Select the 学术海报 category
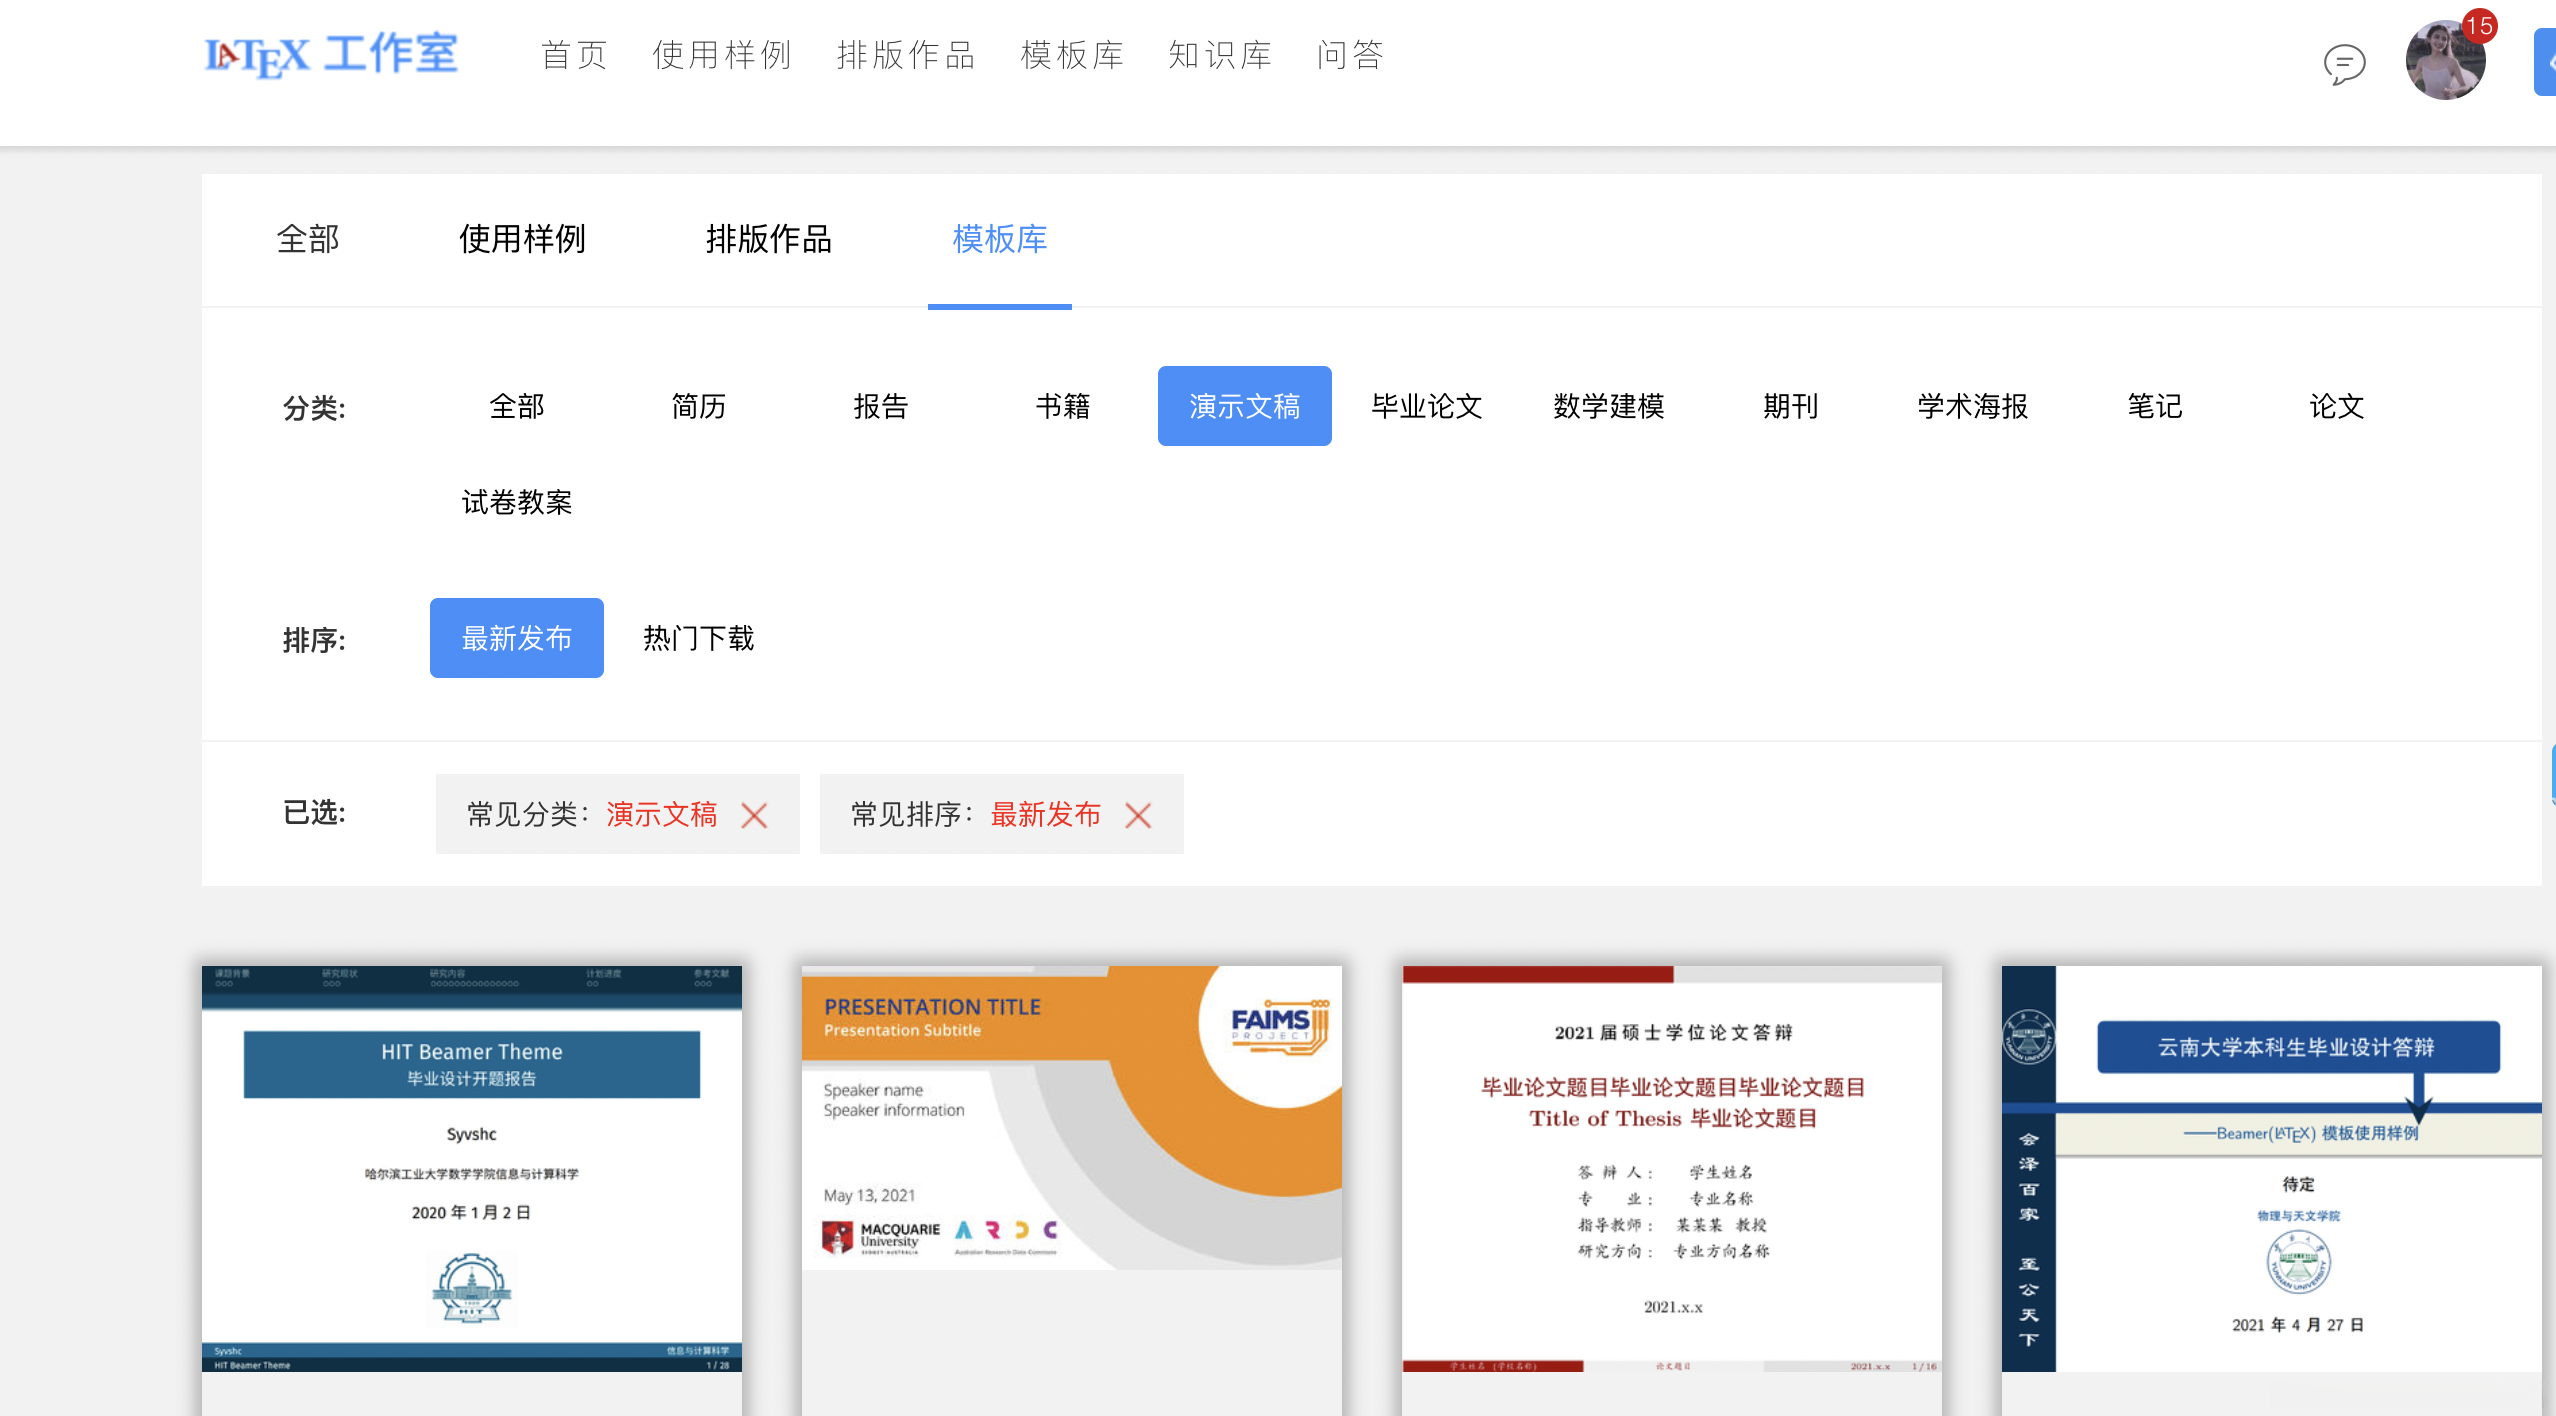This screenshot has height=1416, width=2556. coord(1970,406)
